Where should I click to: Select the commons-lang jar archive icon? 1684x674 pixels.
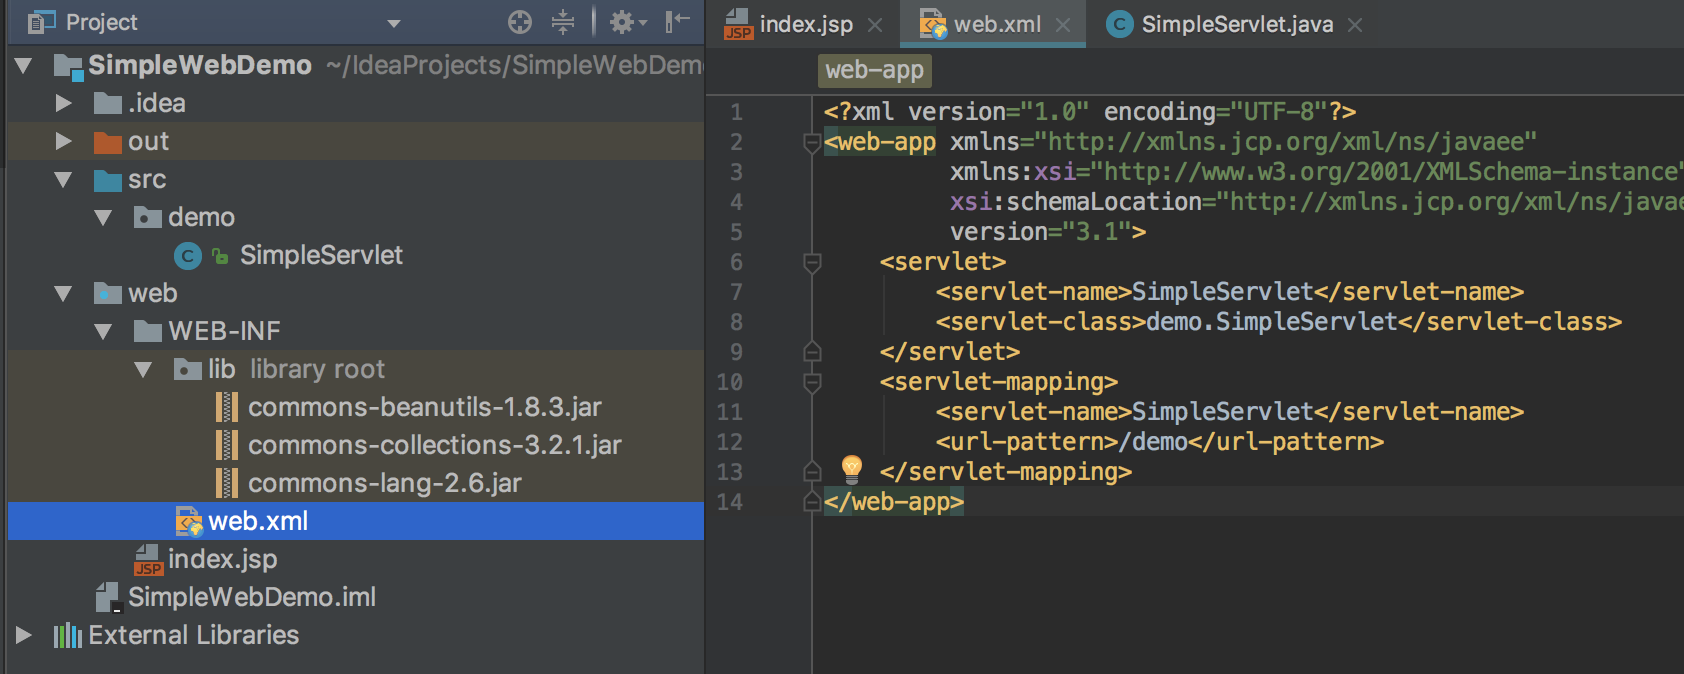228,483
